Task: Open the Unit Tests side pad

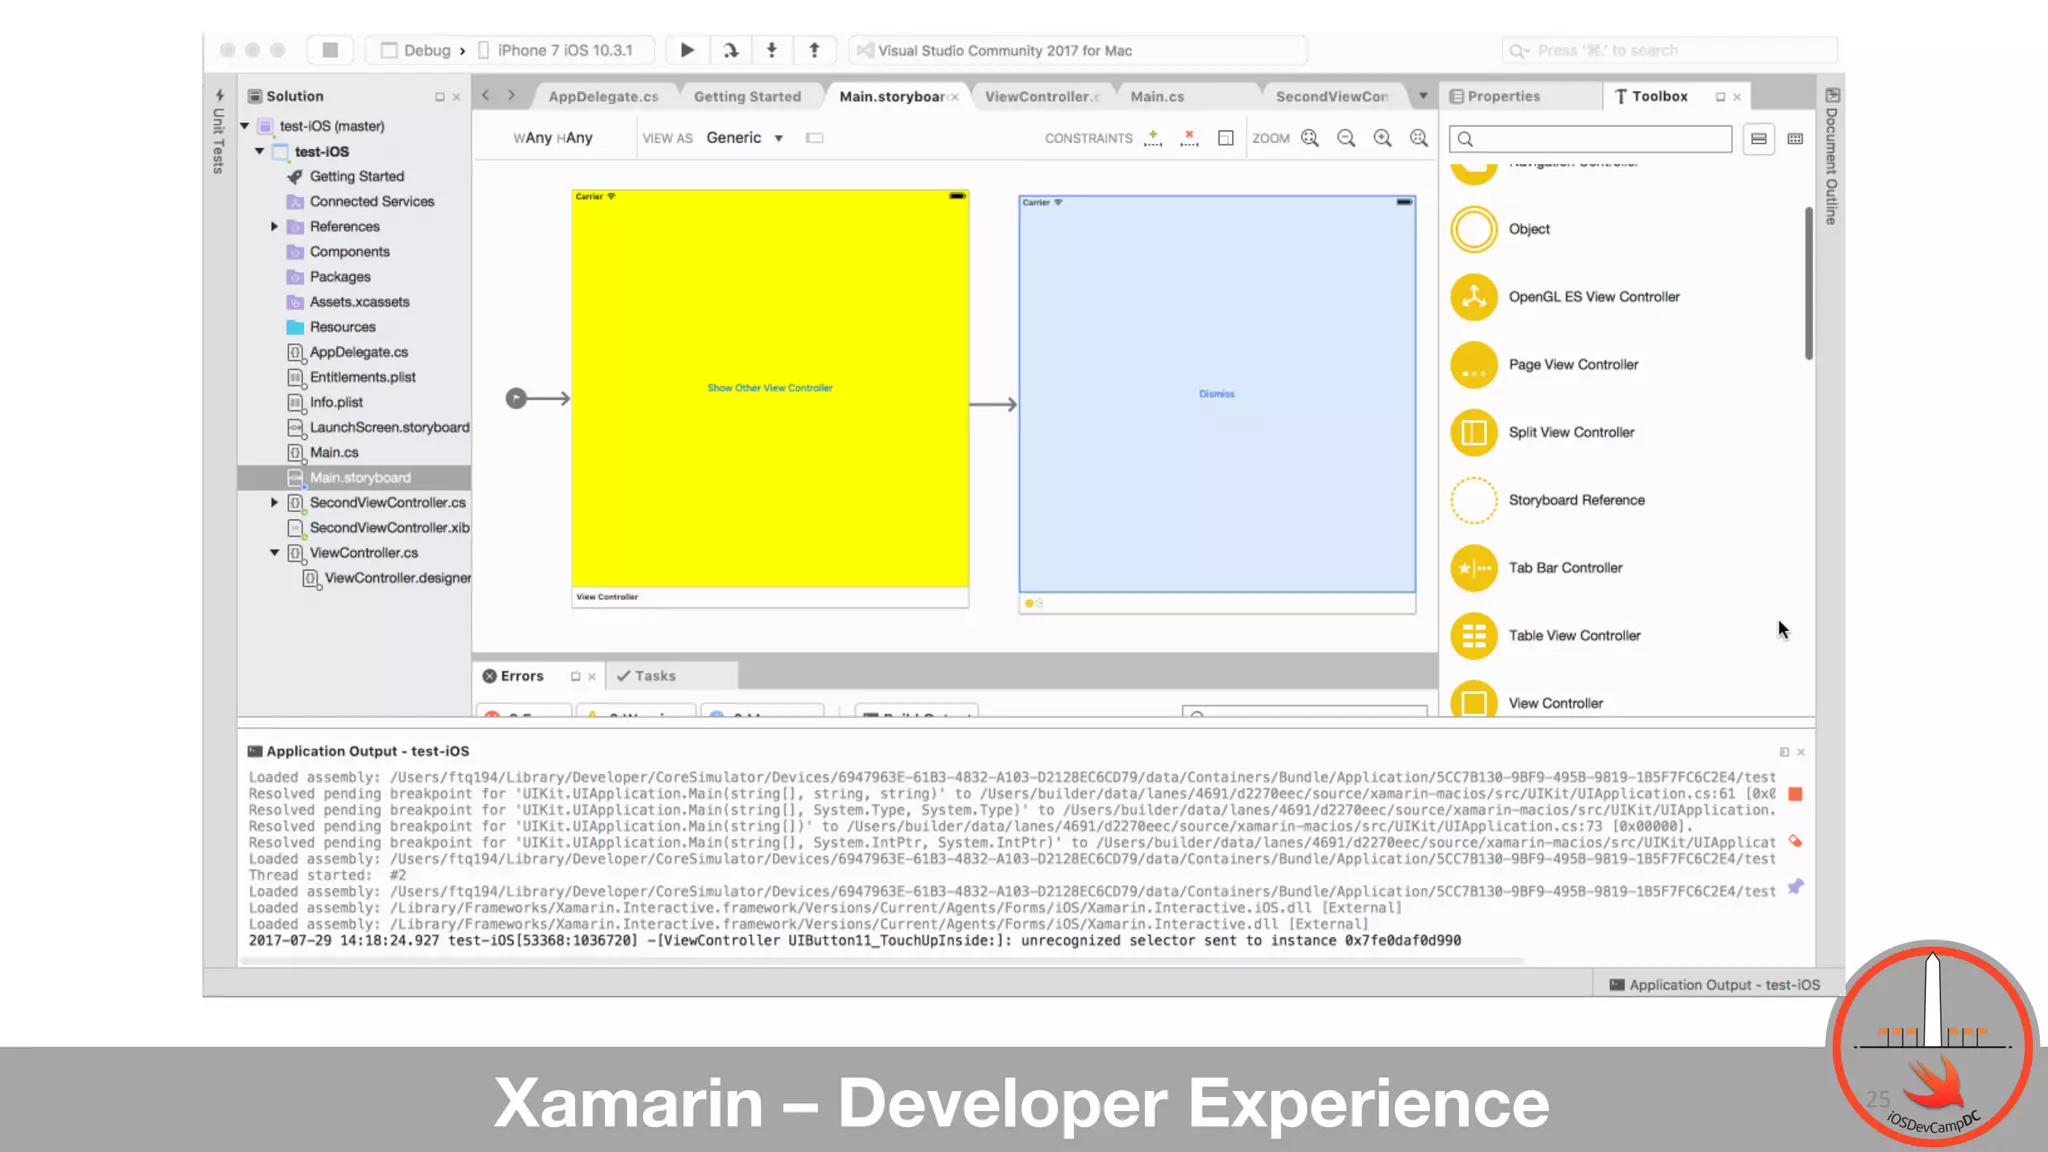Action: click(x=218, y=131)
